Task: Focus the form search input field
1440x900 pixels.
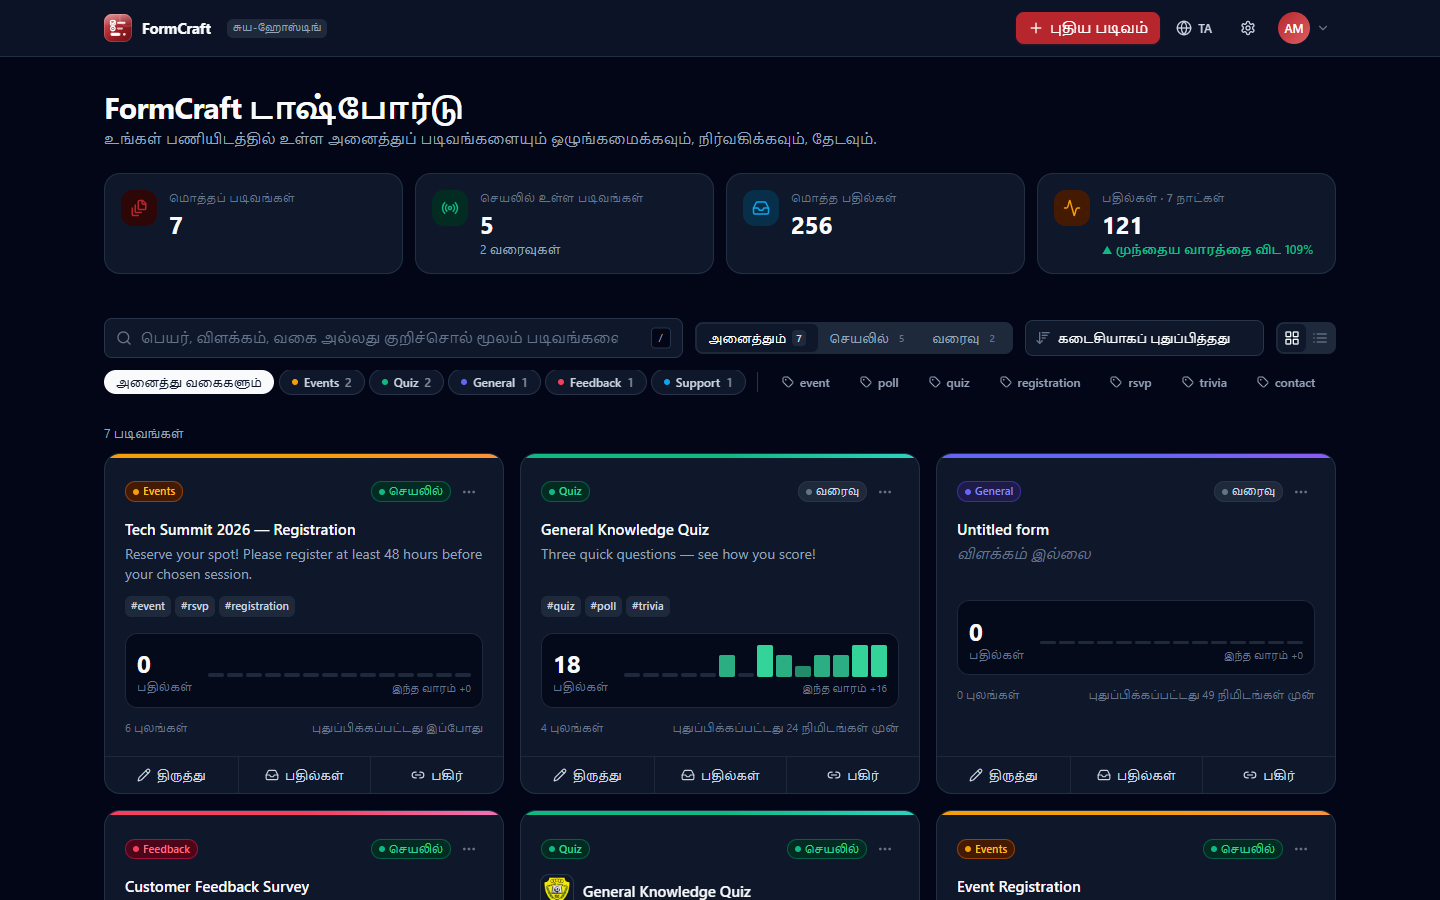Action: (393, 338)
